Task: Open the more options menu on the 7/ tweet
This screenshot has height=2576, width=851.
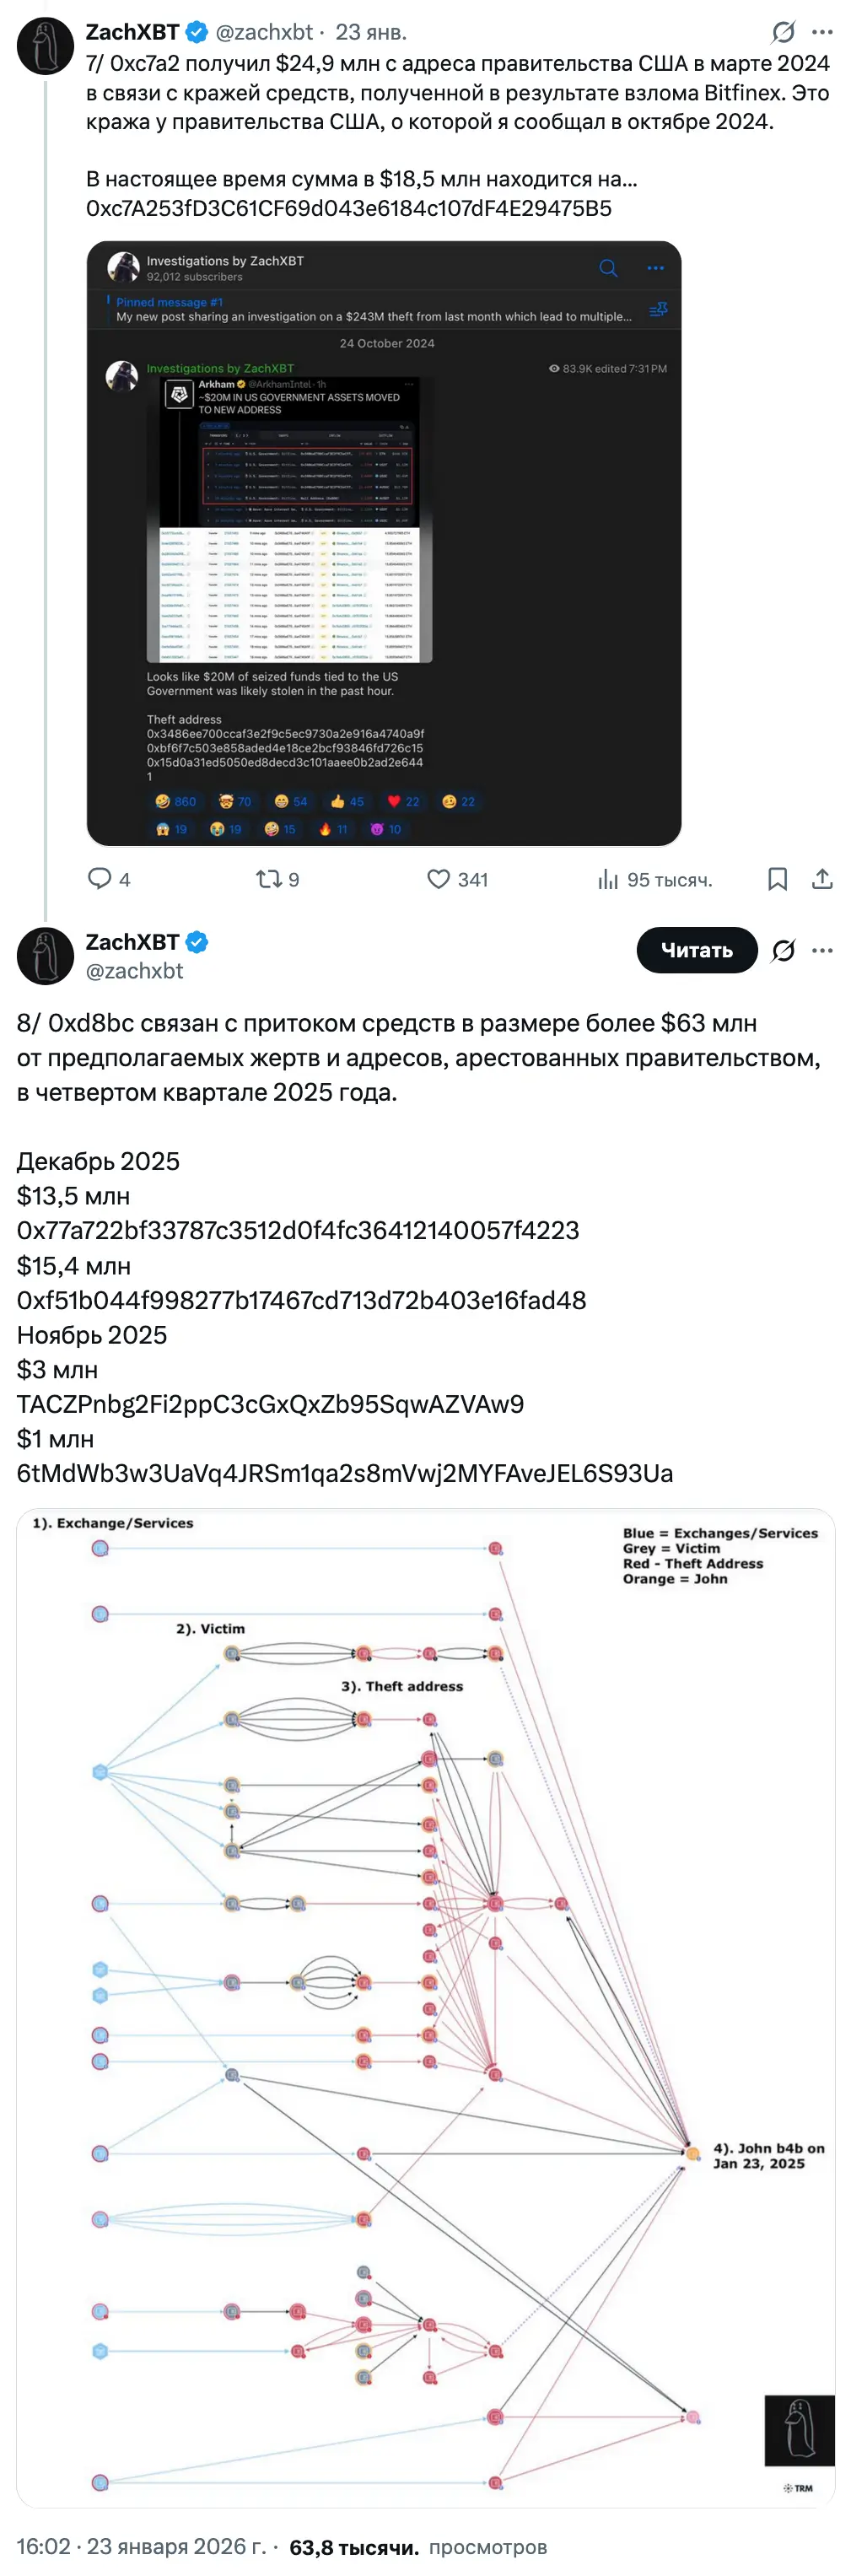Action: [x=822, y=33]
